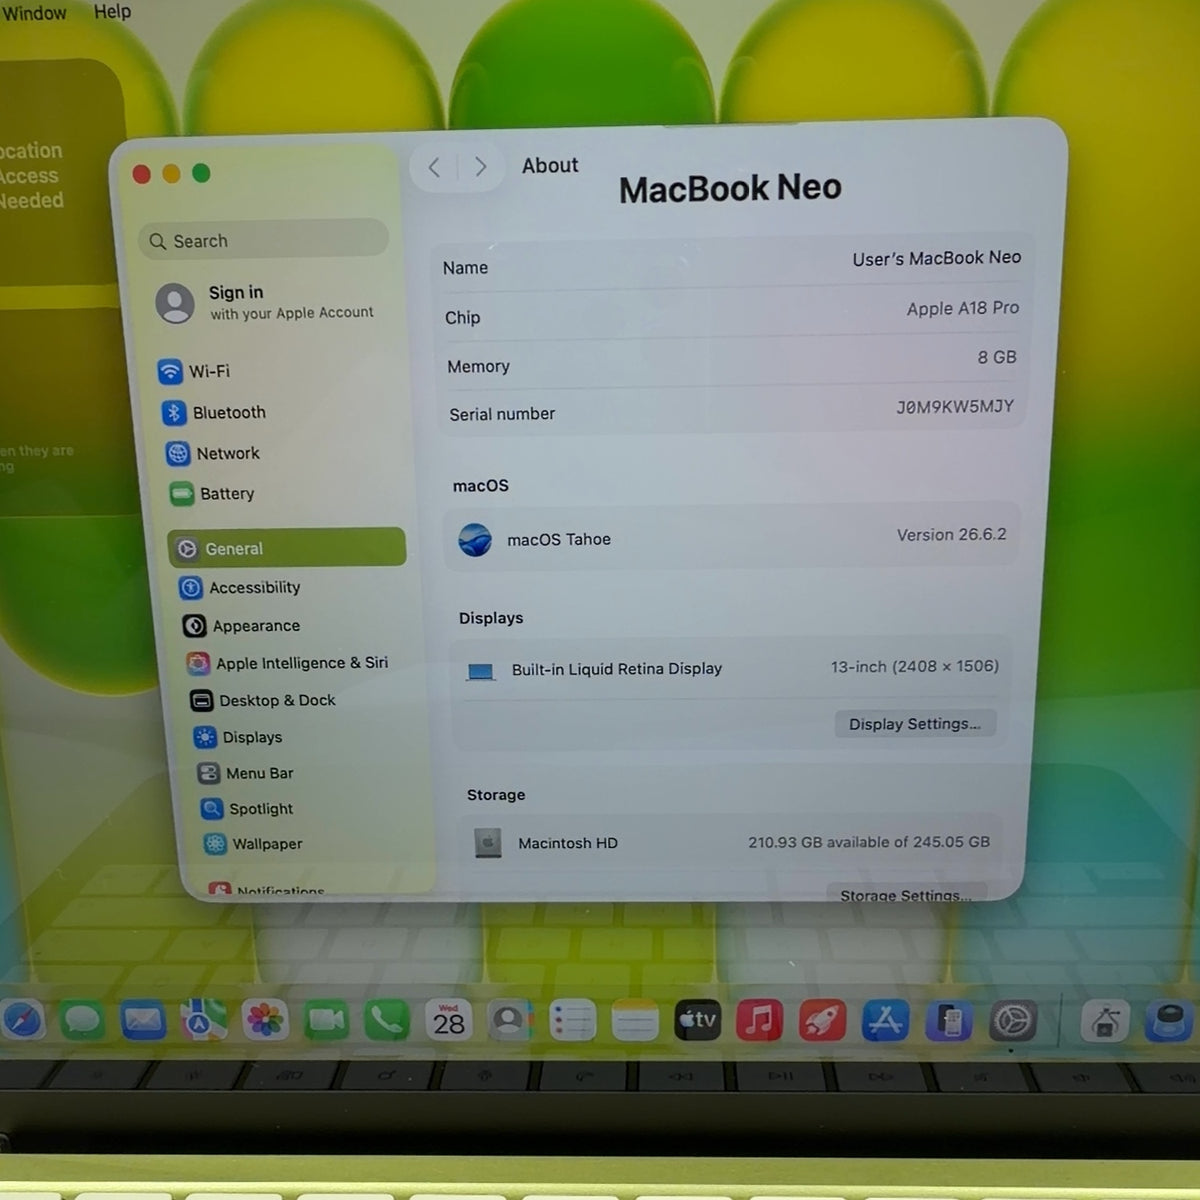Click the computer name "User's MacBook Neo"
This screenshot has width=1200, height=1200.
tap(937, 258)
